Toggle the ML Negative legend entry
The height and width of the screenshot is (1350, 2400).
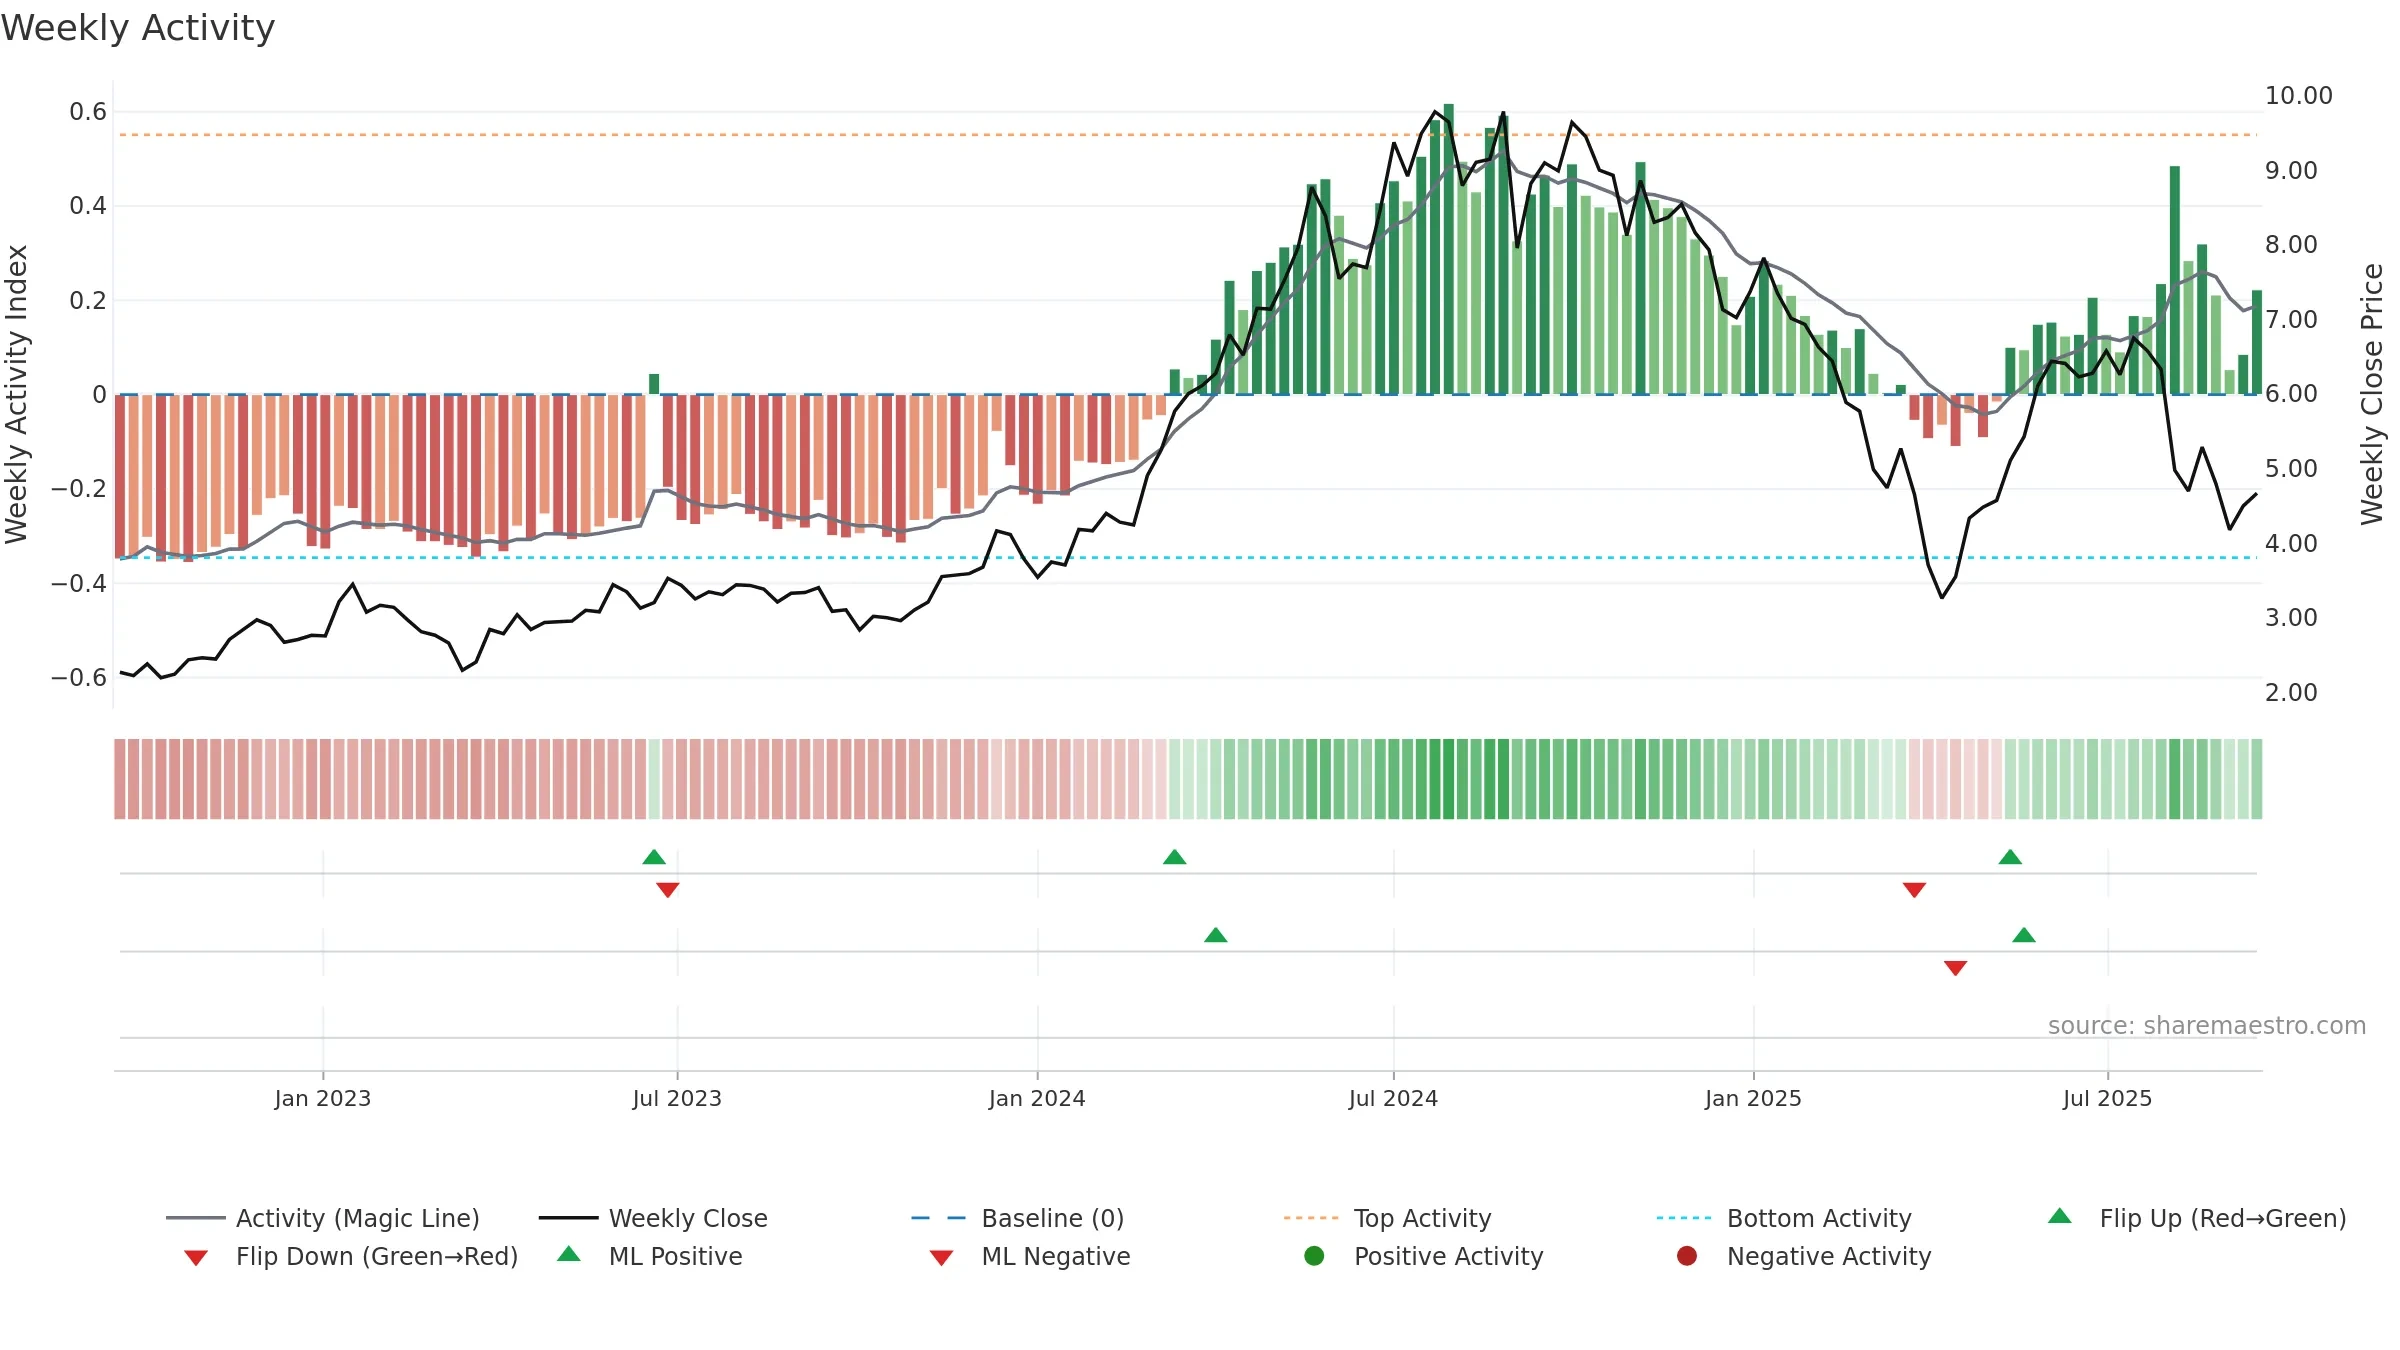tap(1030, 1256)
